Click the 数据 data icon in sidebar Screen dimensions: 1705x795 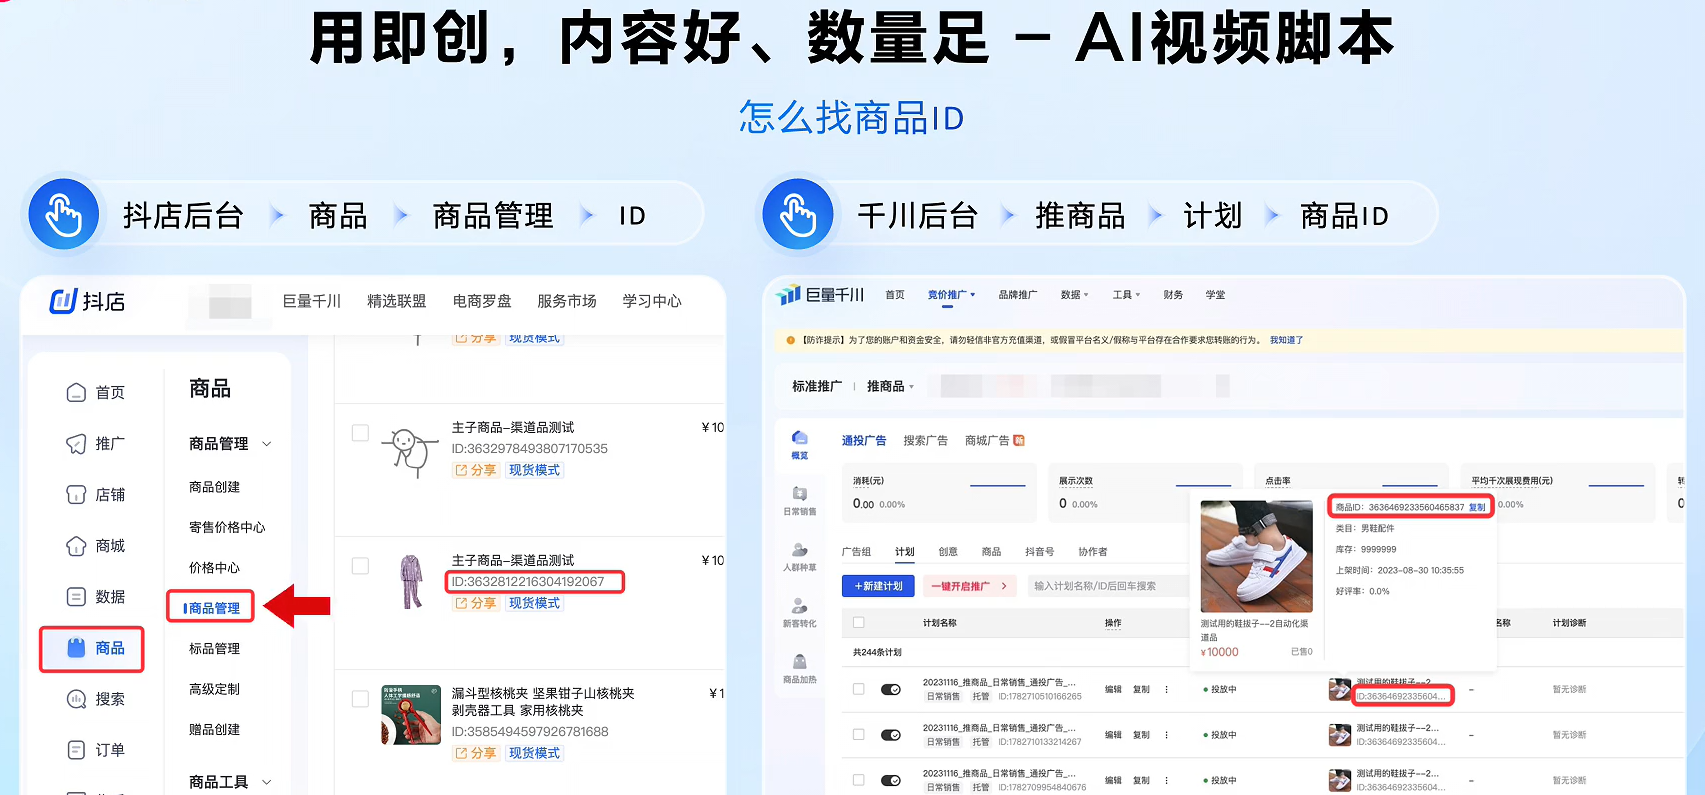(x=76, y=597)
